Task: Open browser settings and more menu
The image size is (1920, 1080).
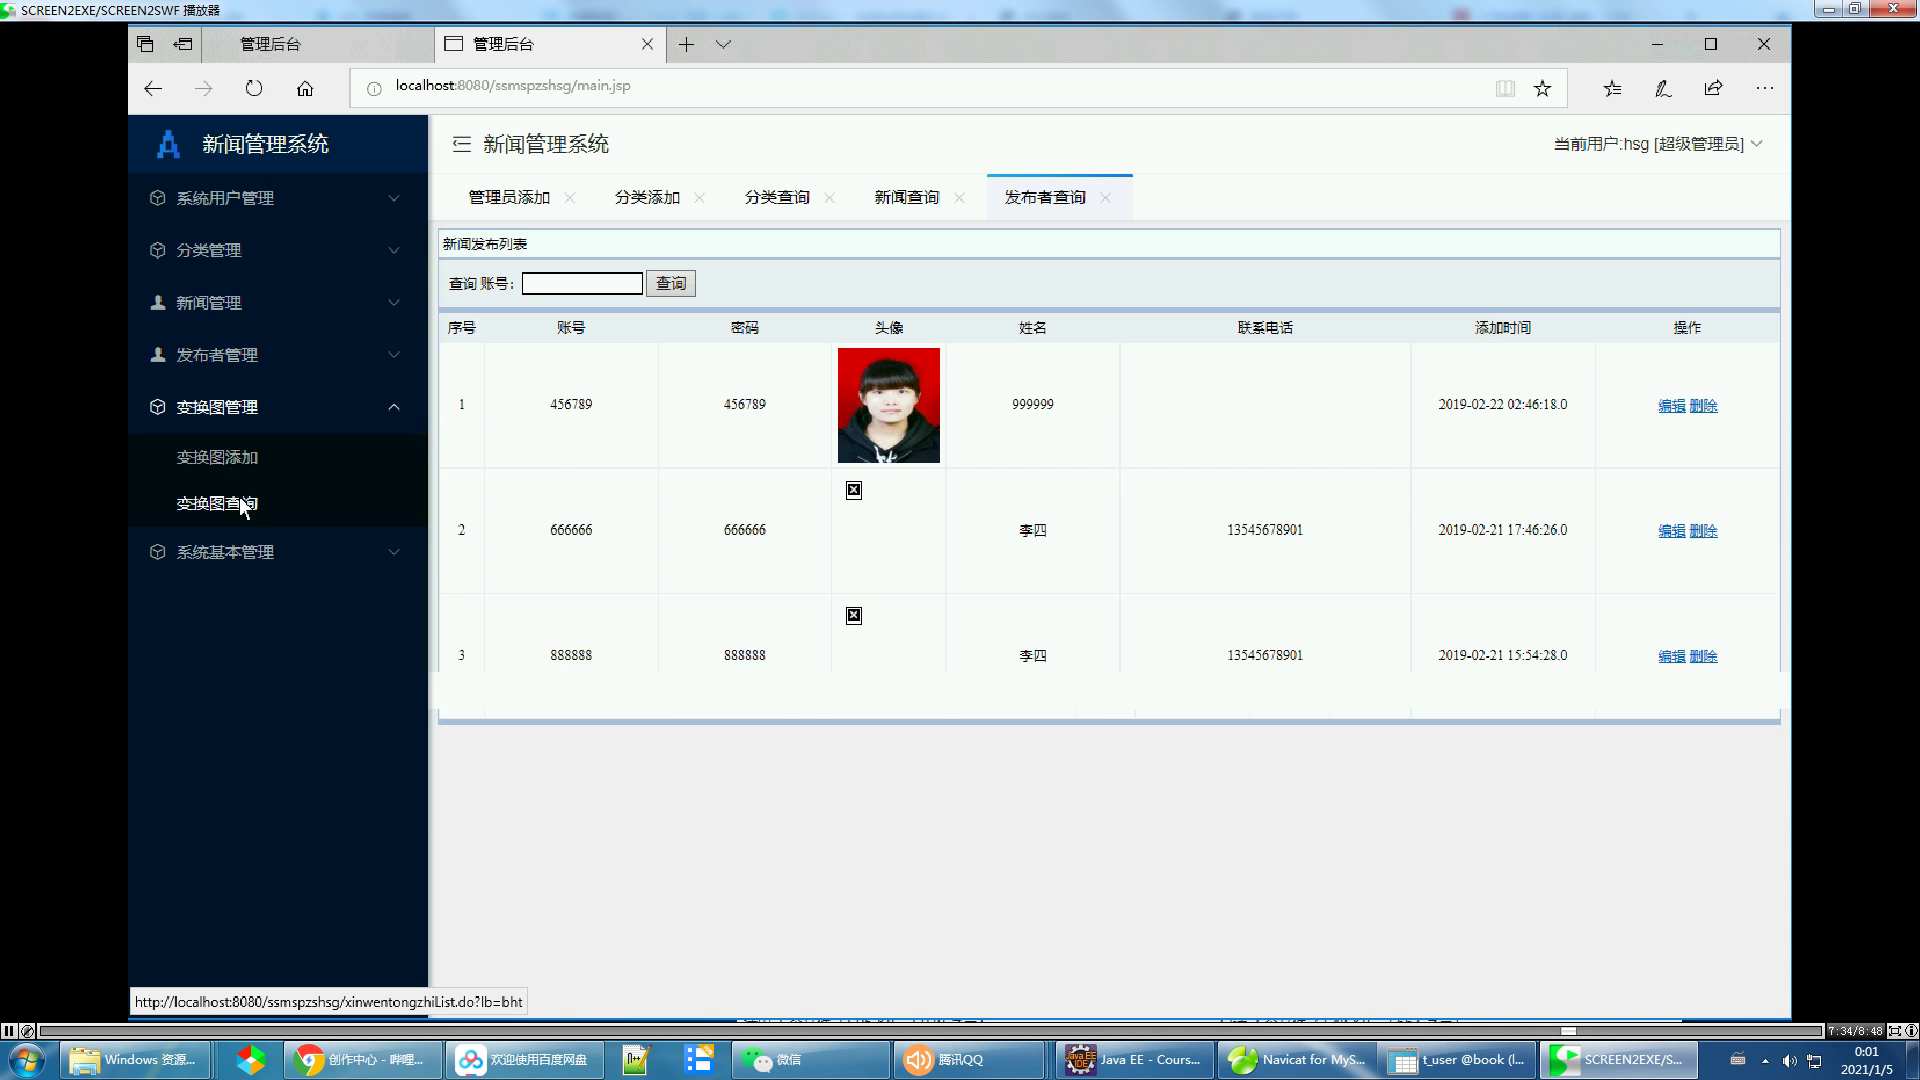Action: coord(1765,88)
